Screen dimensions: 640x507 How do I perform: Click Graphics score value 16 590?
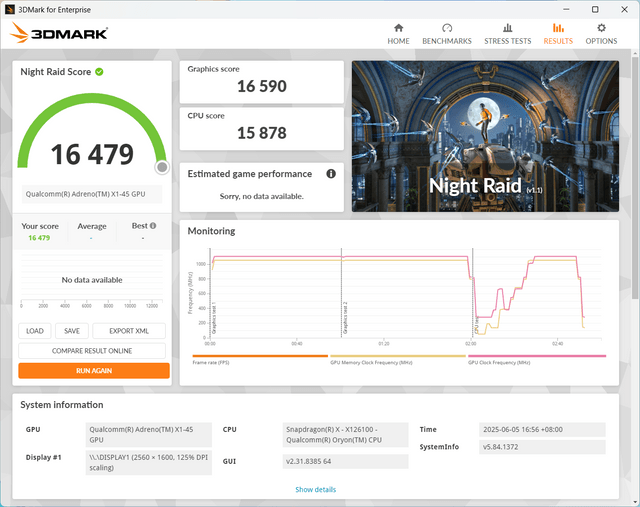click(262, 86)
